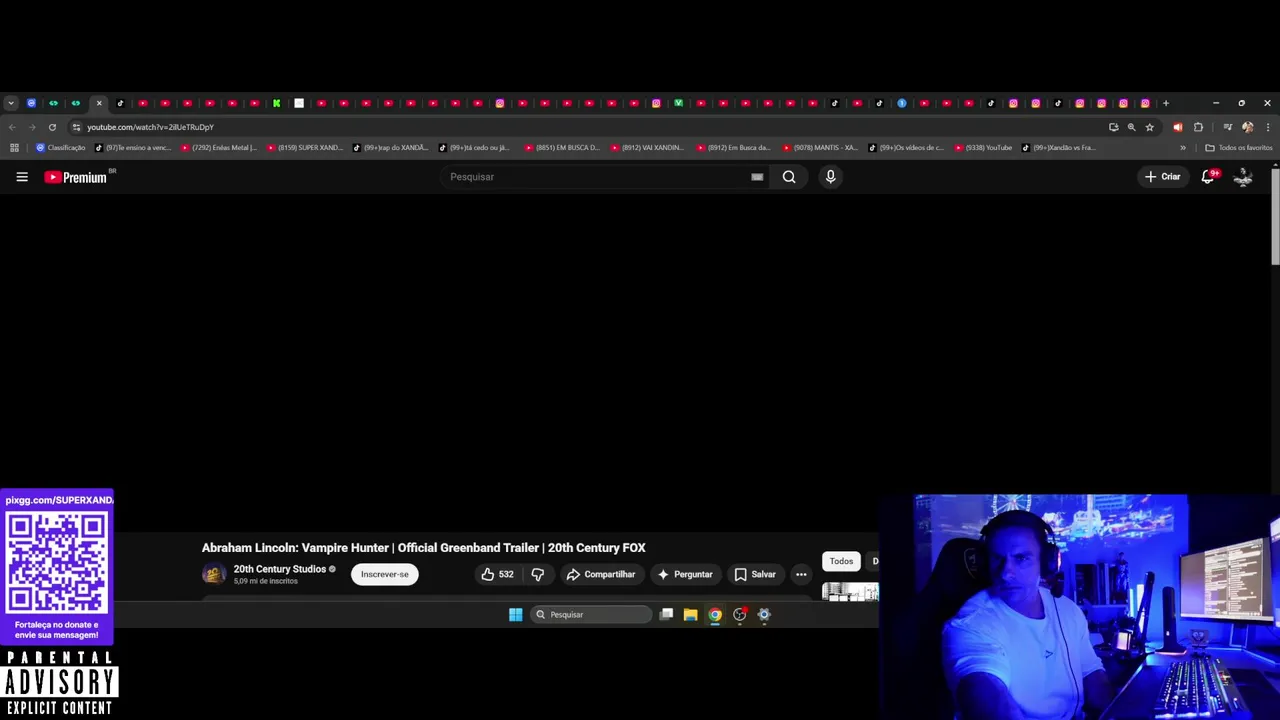Open File Explorer from the taskbar
This screenshot has height=720, width=1280.
point(690,615)
